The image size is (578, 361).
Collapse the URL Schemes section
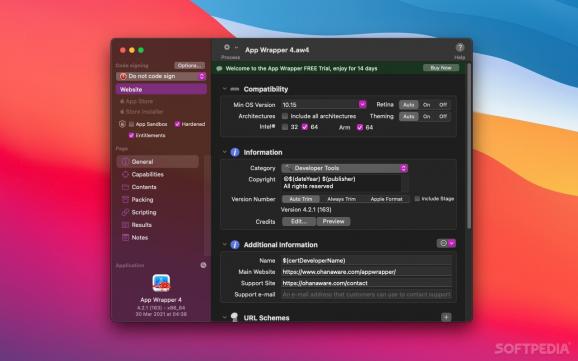[x=224, y=317]
